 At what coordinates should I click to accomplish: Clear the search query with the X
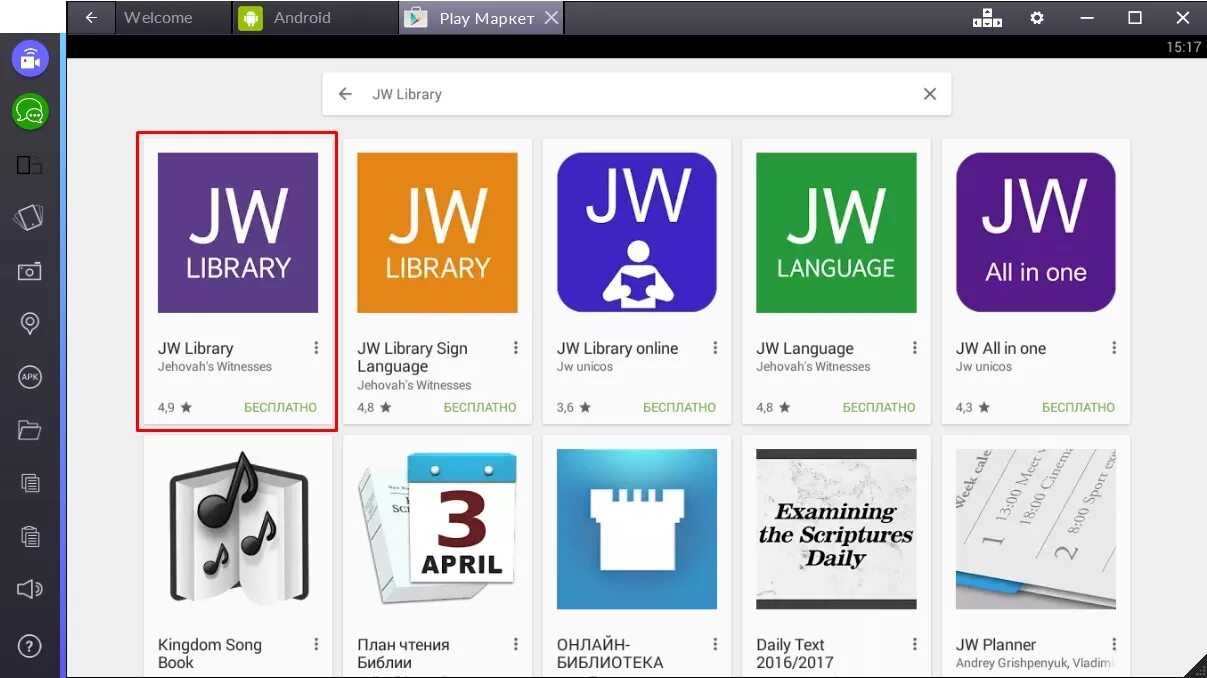[x=930, y=93]
